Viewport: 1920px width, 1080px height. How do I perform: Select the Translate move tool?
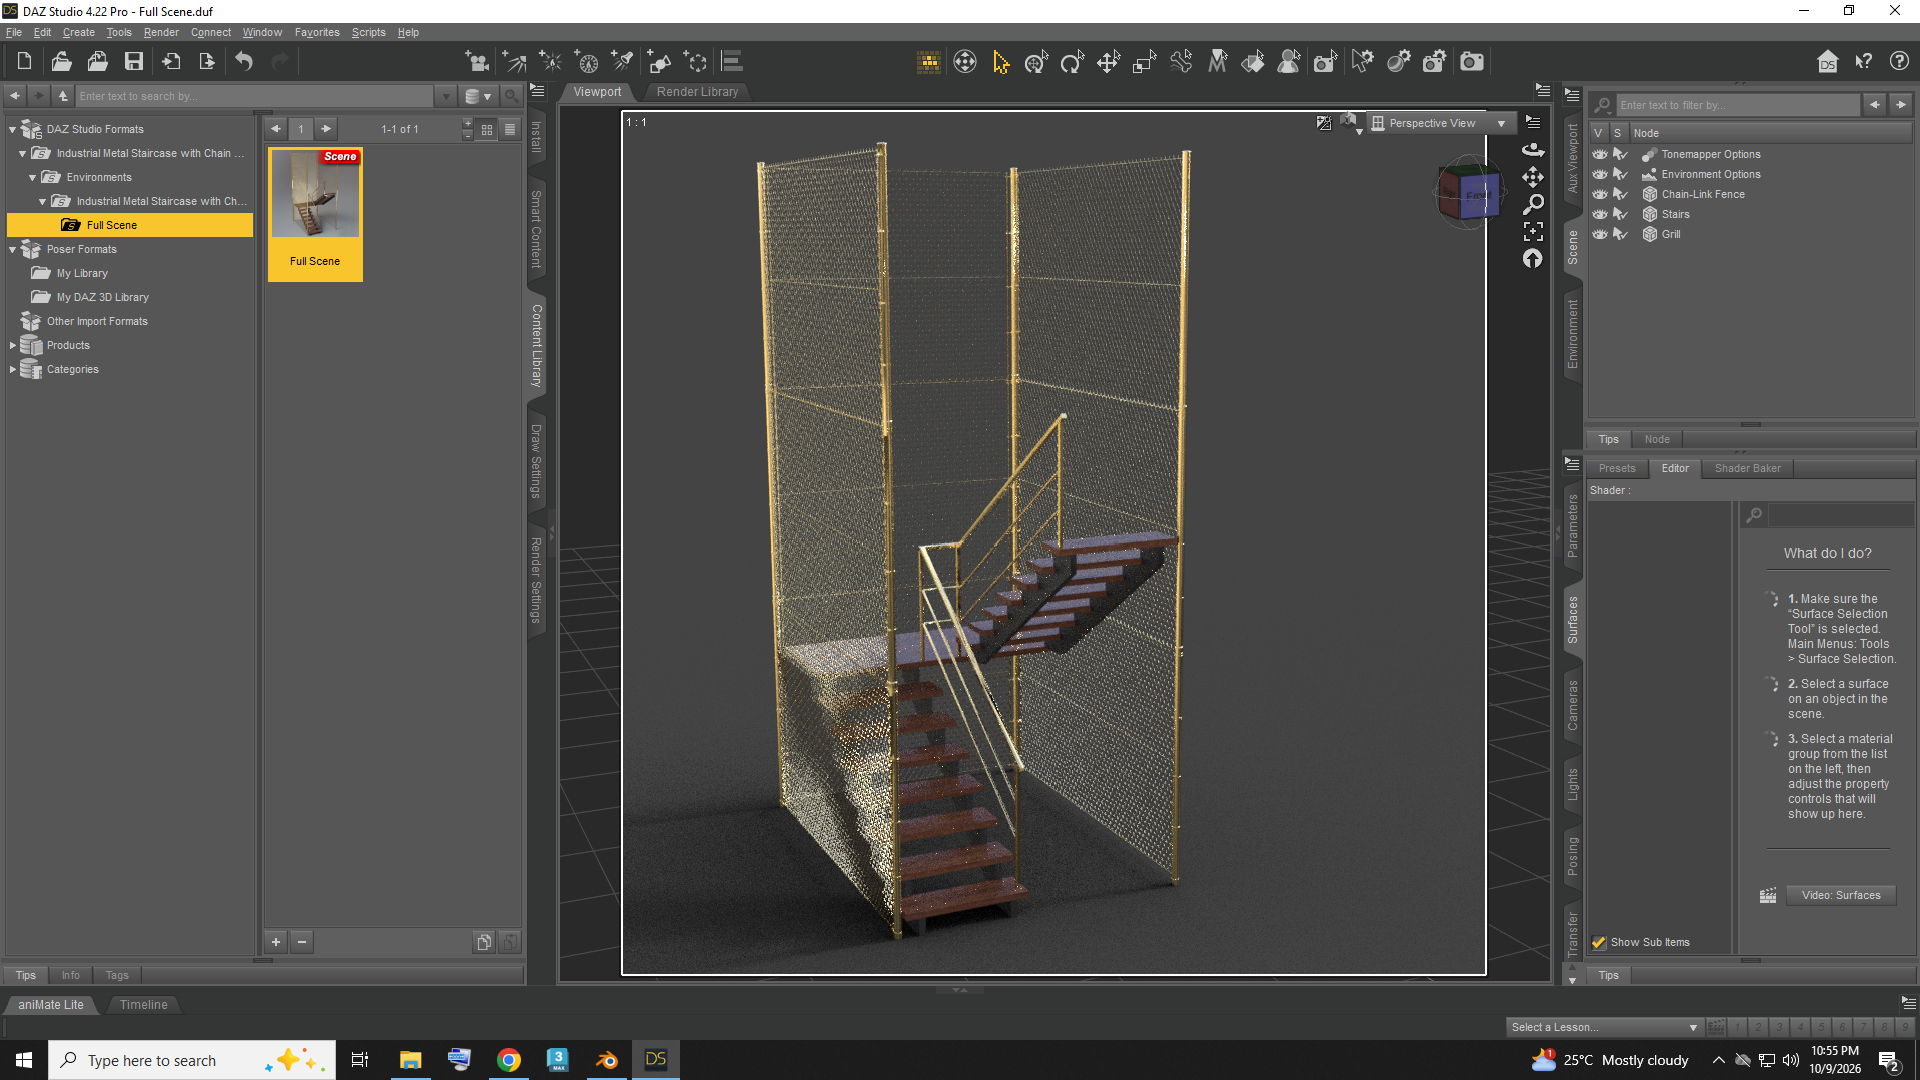pyautogui.click(x=1108, y=62)
